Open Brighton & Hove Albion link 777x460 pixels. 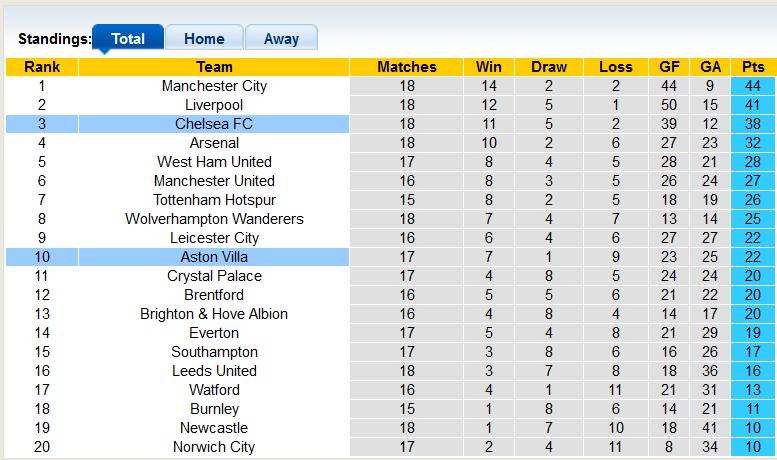tap(214, 314)
